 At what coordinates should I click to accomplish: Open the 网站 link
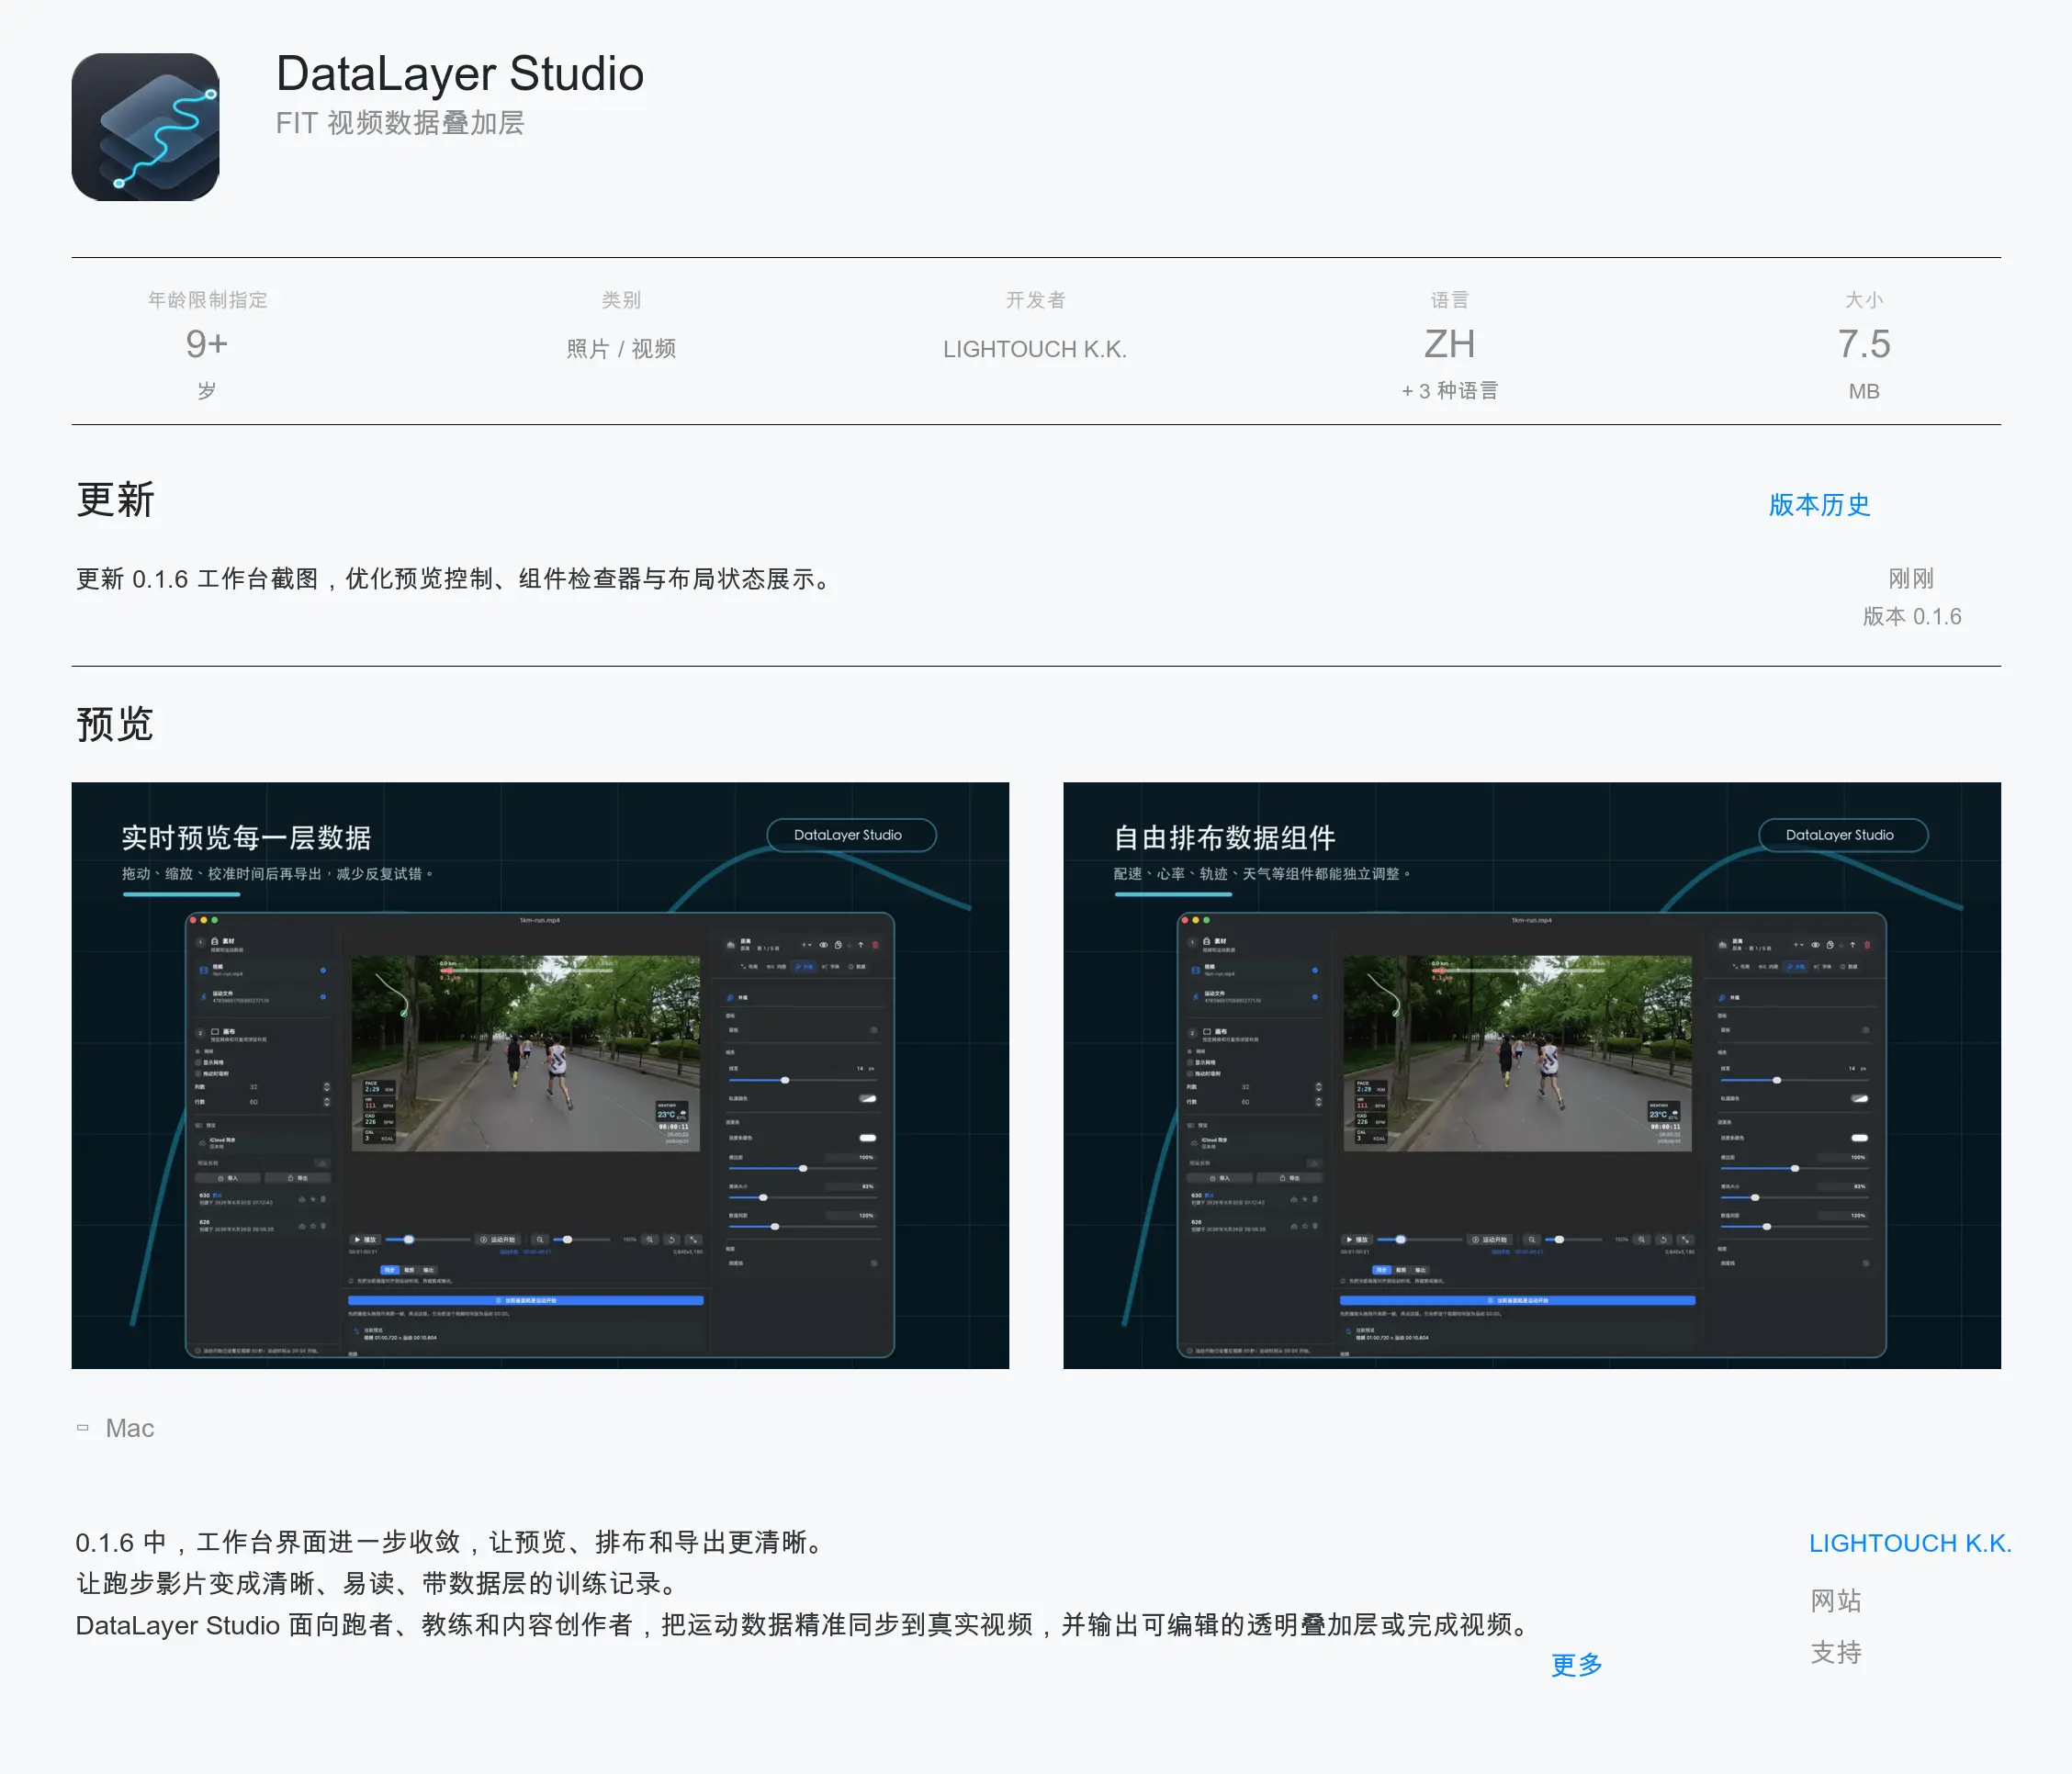[1836, 1601]
